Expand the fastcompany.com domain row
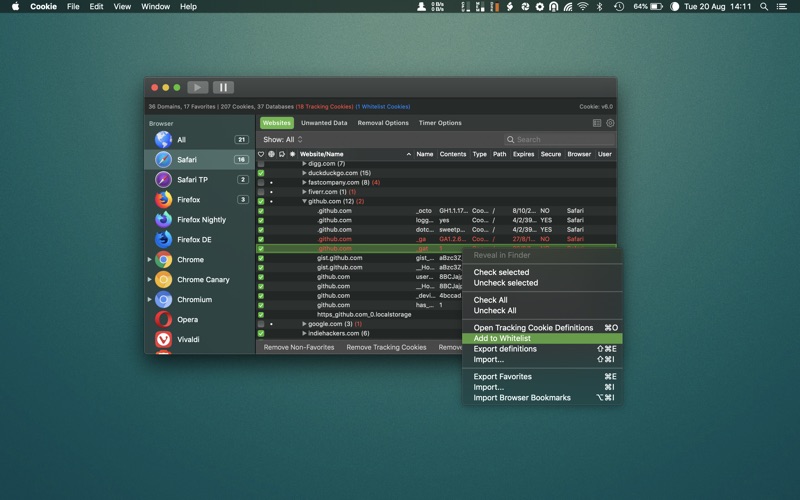 coord(305,183)
